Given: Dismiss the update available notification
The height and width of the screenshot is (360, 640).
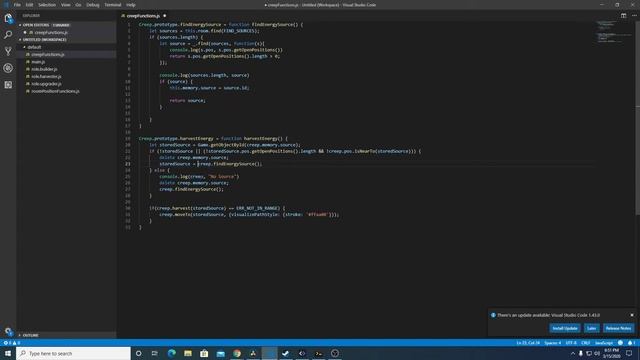Looking at the screenshot, I should (632, 315).
